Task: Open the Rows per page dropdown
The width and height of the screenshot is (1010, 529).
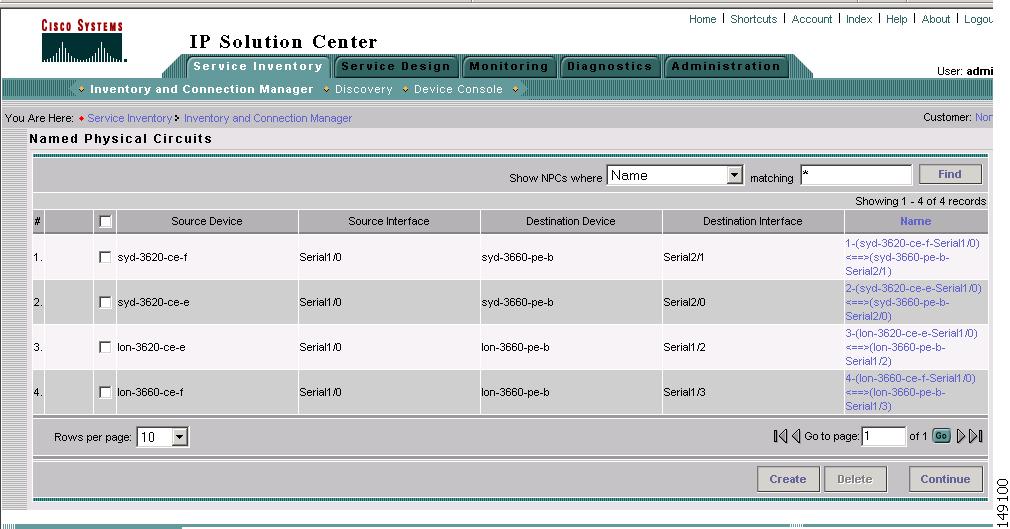Action: pos(162,437)
